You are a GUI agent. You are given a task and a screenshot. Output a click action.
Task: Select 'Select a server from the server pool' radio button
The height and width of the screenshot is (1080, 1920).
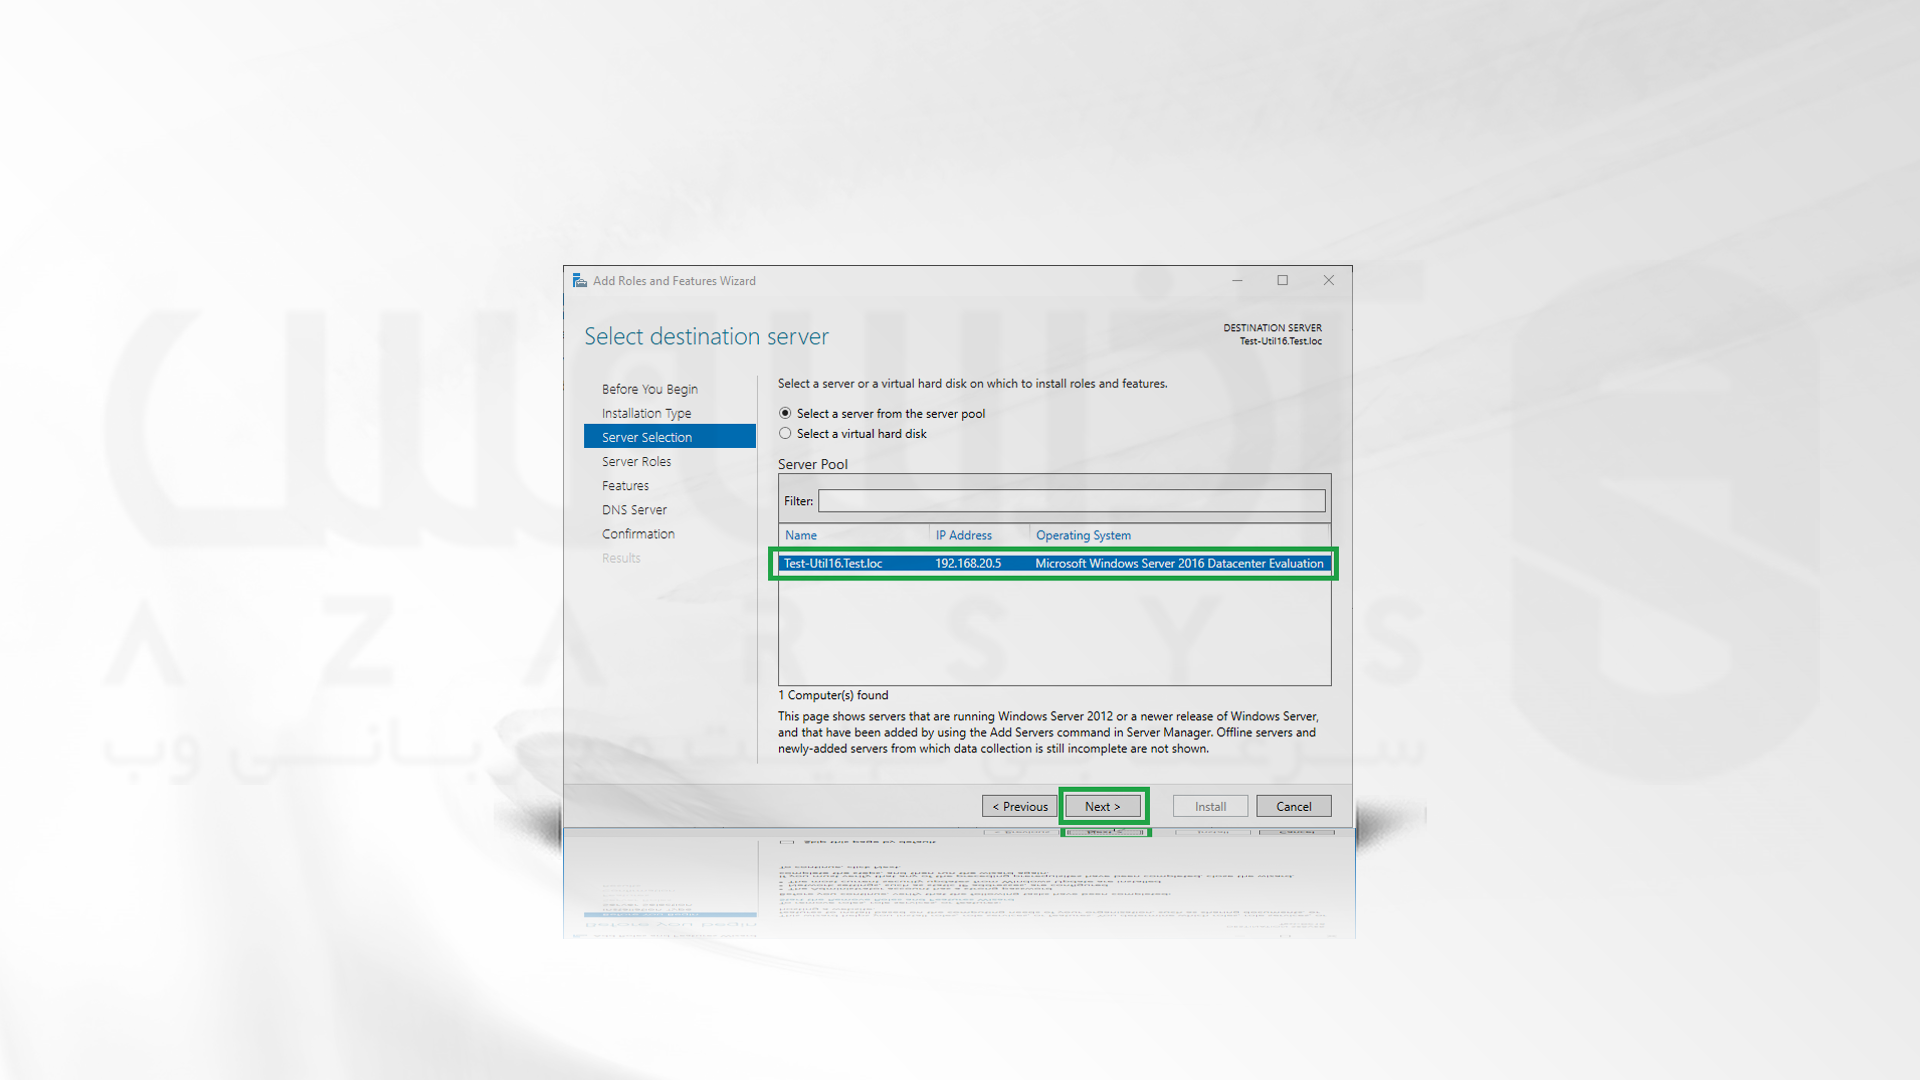[x=785, y=413]
